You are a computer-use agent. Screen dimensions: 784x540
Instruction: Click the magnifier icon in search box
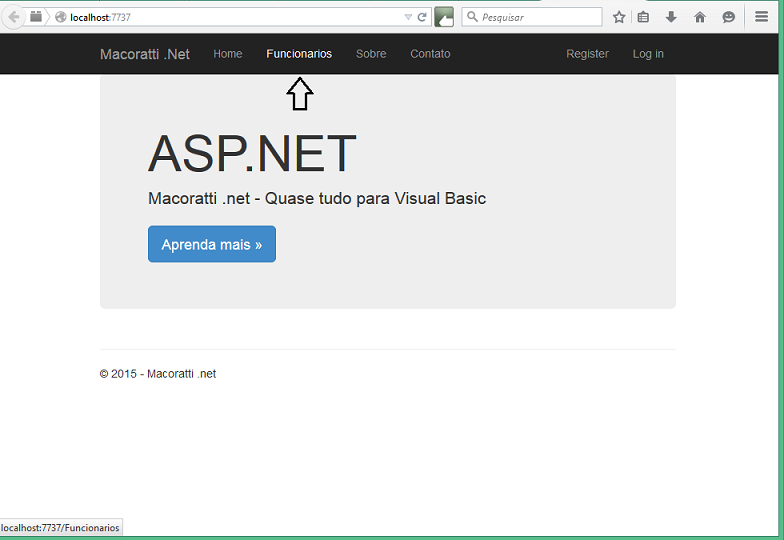point(472,17)
